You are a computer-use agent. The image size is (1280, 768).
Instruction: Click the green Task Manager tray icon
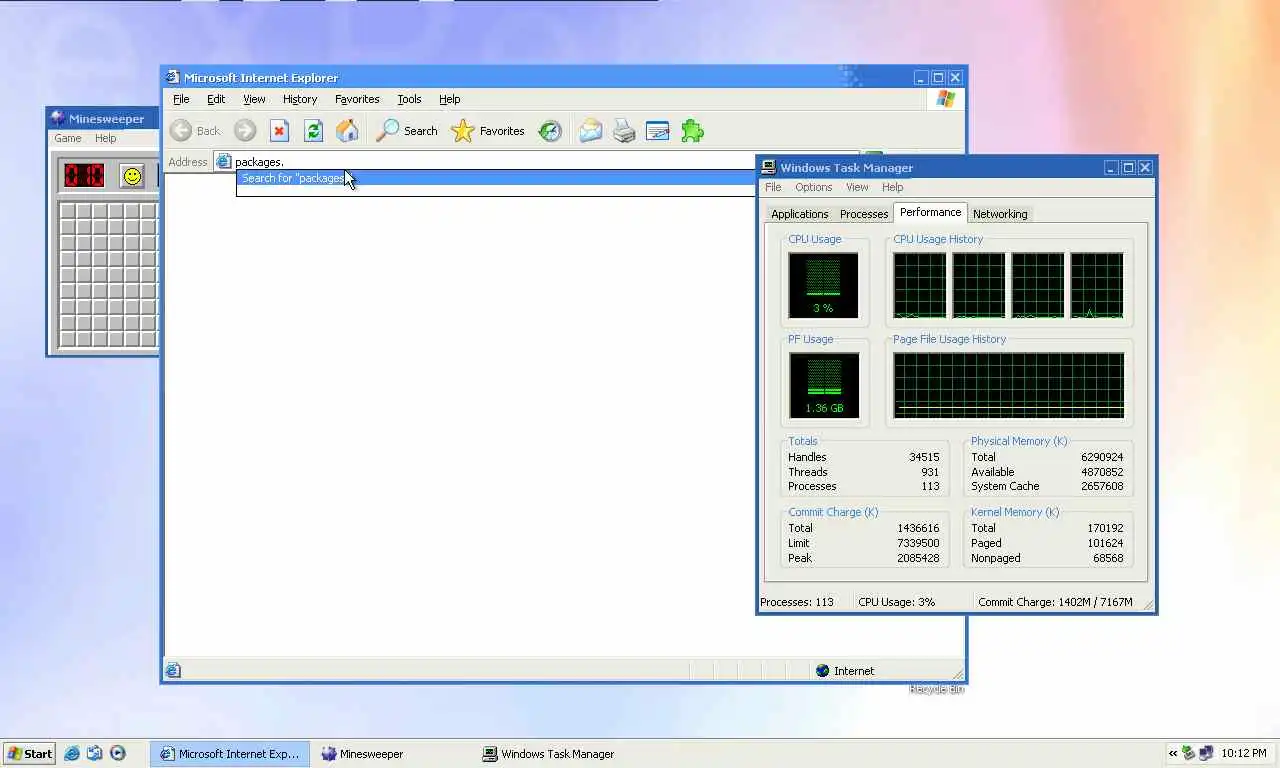(x=1189, y=753)
